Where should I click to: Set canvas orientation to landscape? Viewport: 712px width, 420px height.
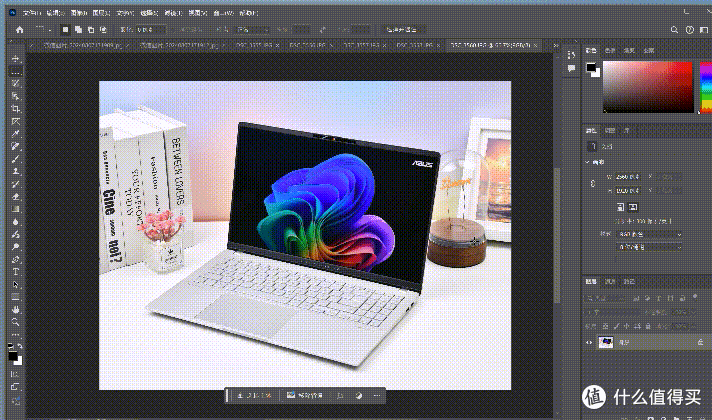(x=633, y=207)
